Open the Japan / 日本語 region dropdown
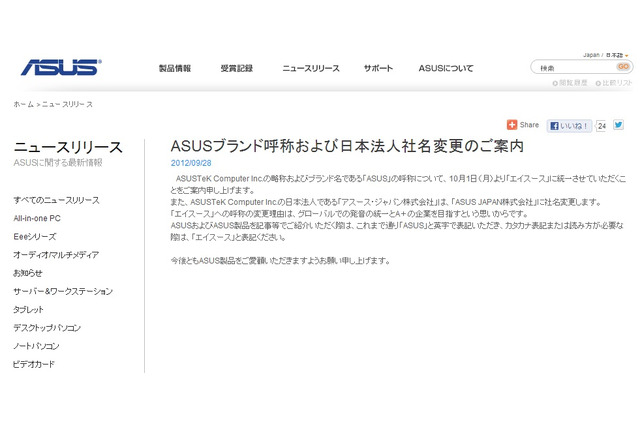 [x=605, y=55]
